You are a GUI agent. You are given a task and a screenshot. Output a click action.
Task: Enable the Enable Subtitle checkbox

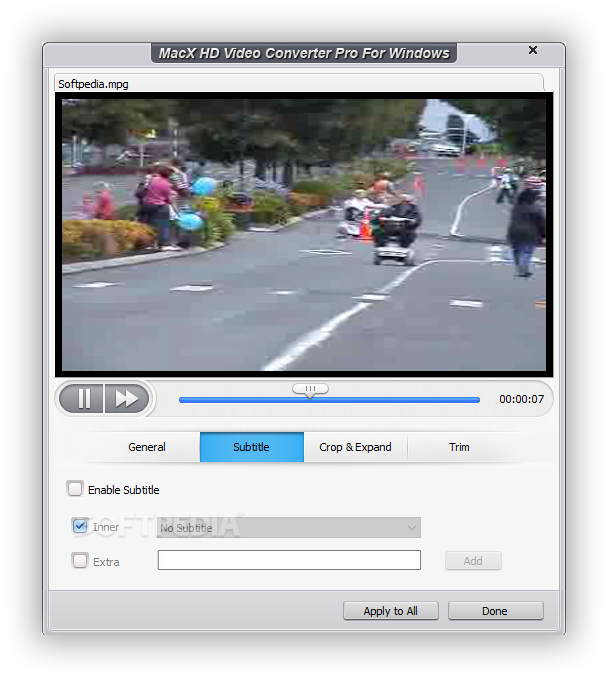coord(75,489)
